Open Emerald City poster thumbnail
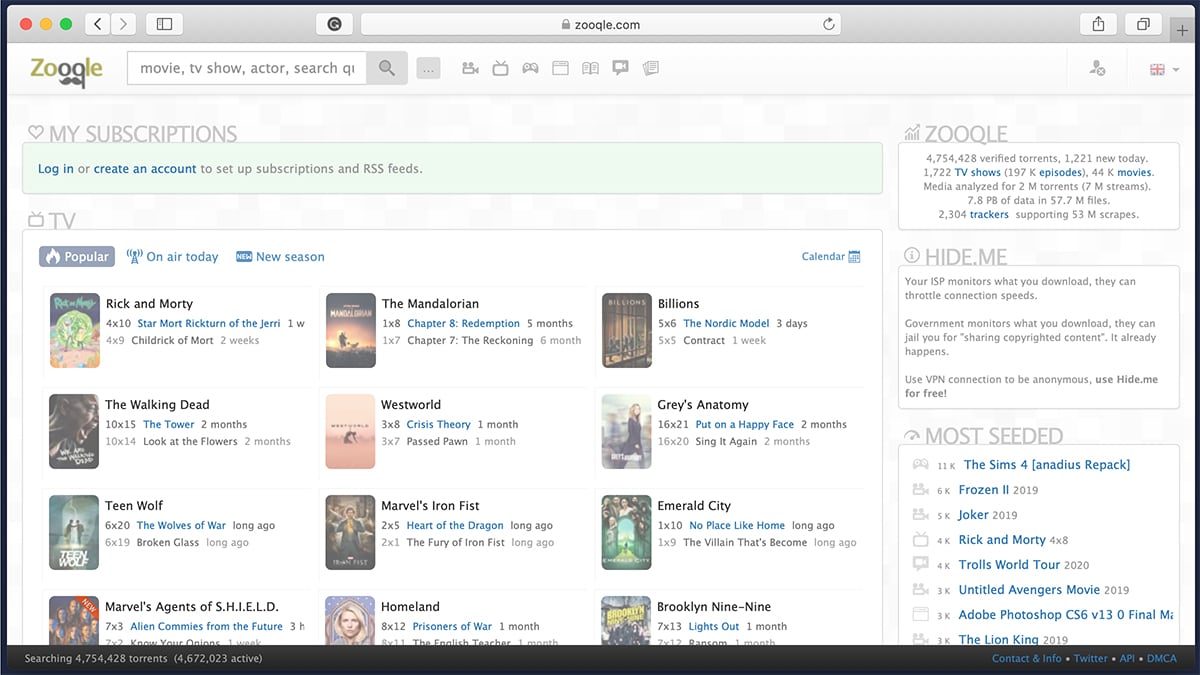The height and width of the screenshot is (675, 1200). 627,532
